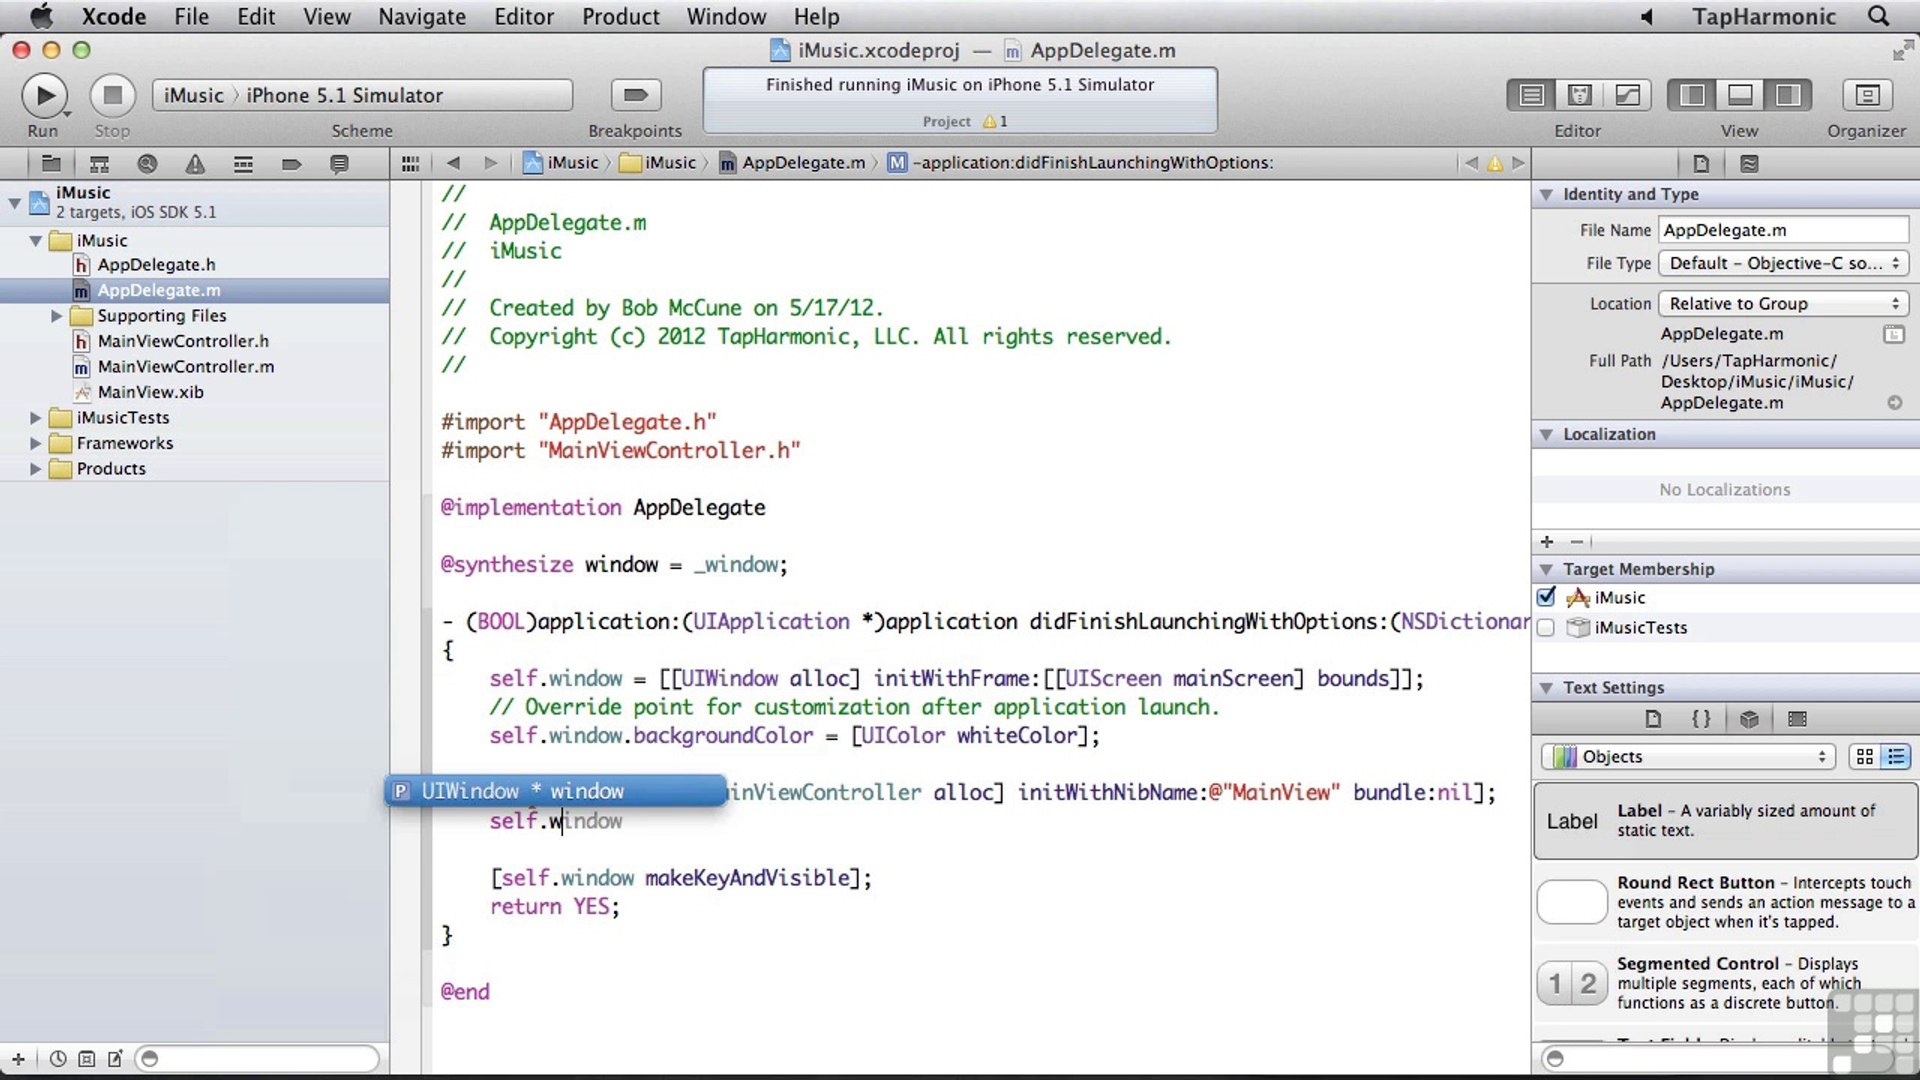Jump to next issue arrow

[1518, 163]
